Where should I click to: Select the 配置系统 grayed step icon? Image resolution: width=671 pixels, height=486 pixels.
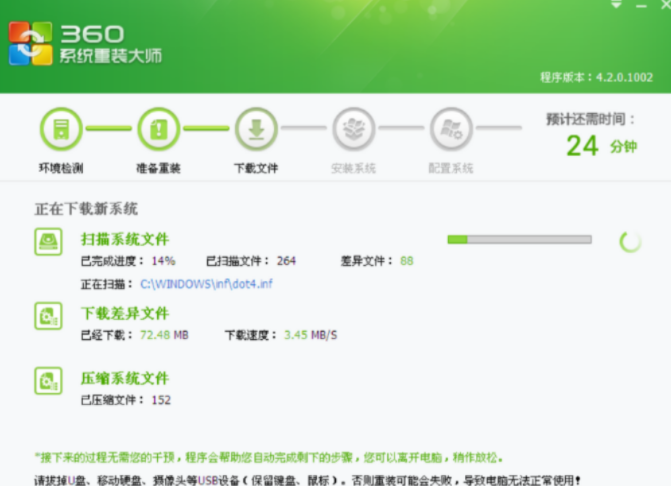(451, 129)
